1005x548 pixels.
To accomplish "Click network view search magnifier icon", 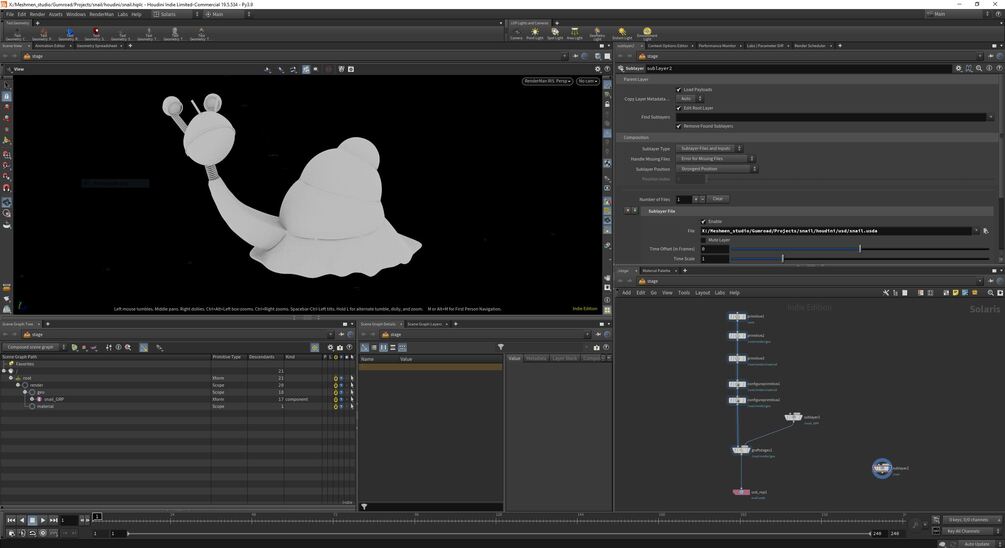I will tap(991, 293).
